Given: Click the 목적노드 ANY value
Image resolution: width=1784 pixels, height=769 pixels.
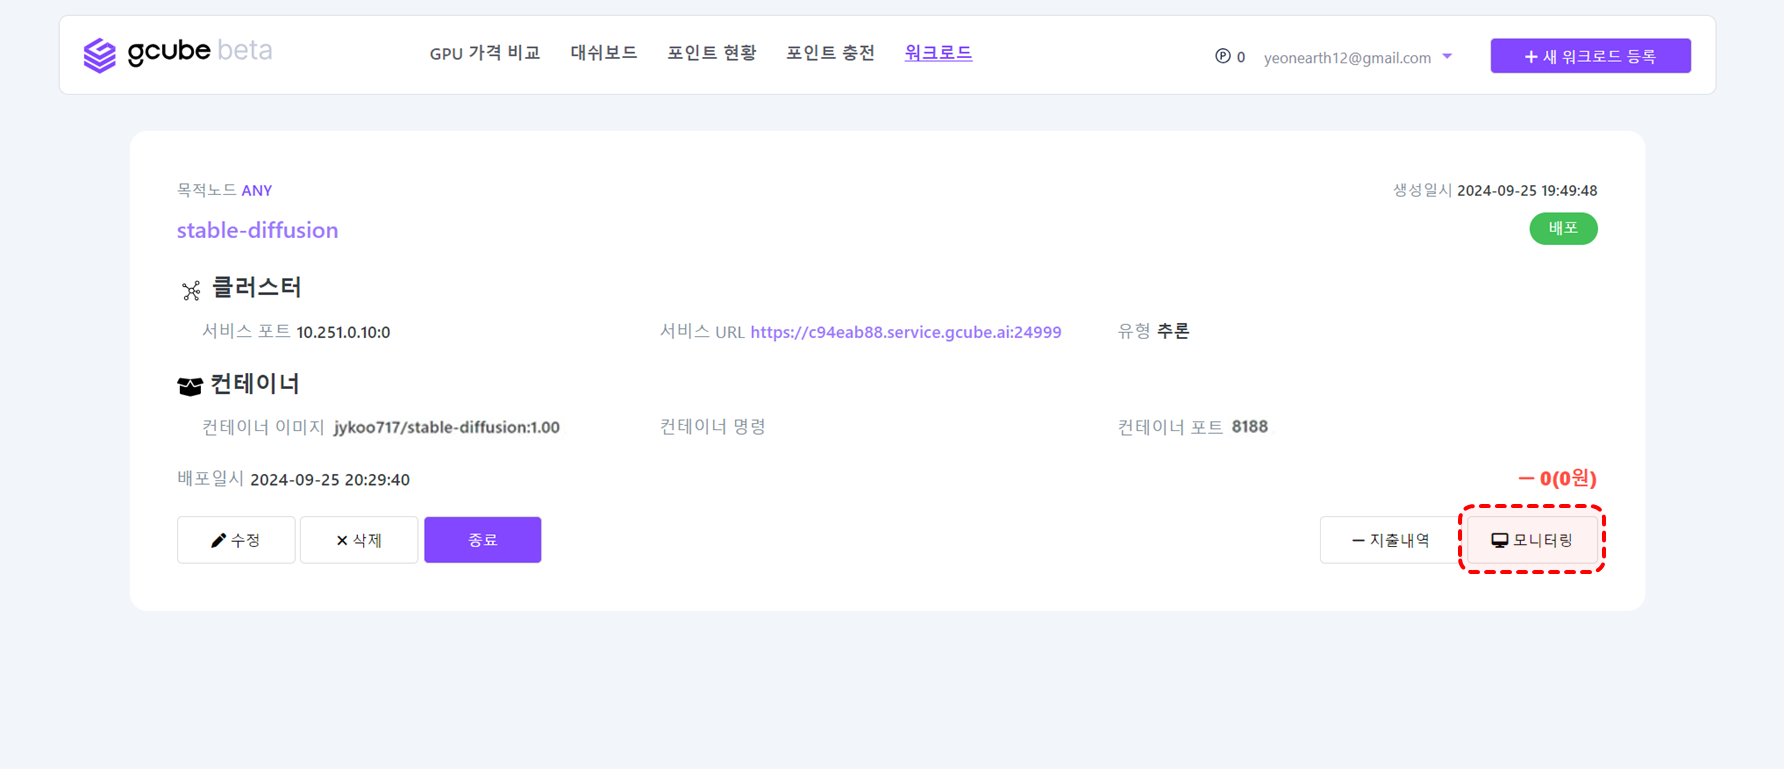Looking at the screenshot, I should pos(257,190).
